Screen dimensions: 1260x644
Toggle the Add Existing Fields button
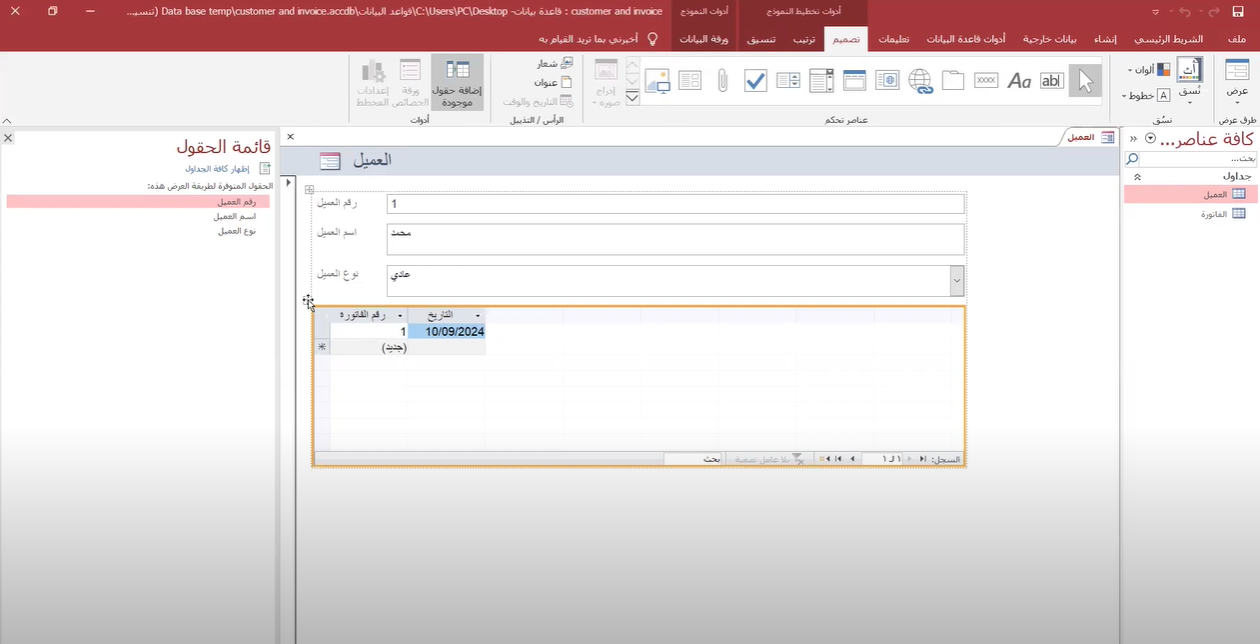[x=457, y=82]
